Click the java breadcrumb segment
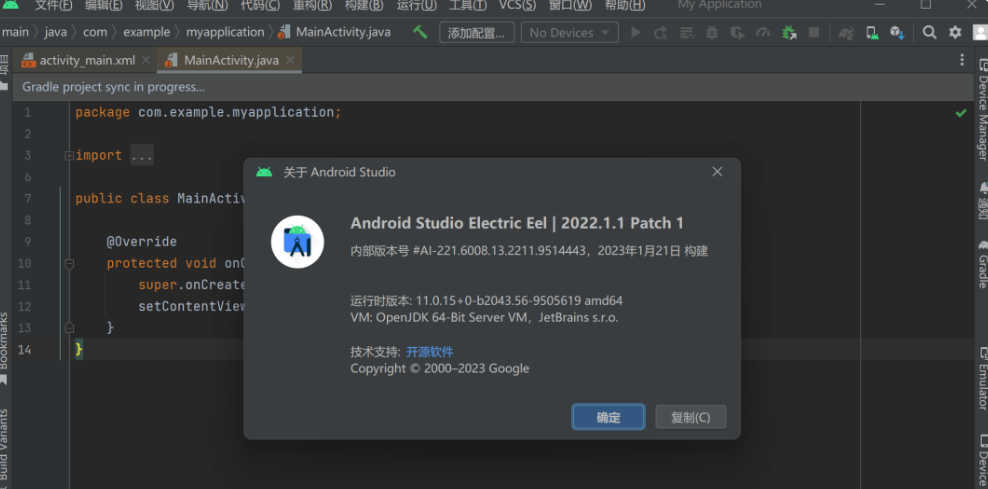 point(55,32)
